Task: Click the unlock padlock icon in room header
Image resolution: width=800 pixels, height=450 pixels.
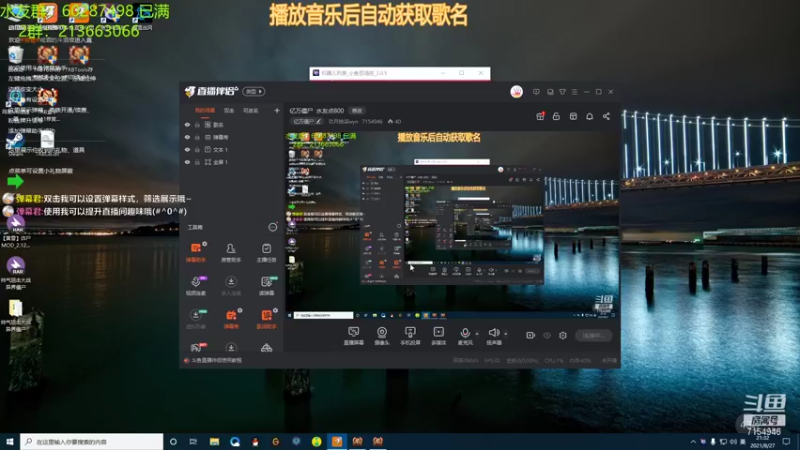Action: click(x=556, y=116)
